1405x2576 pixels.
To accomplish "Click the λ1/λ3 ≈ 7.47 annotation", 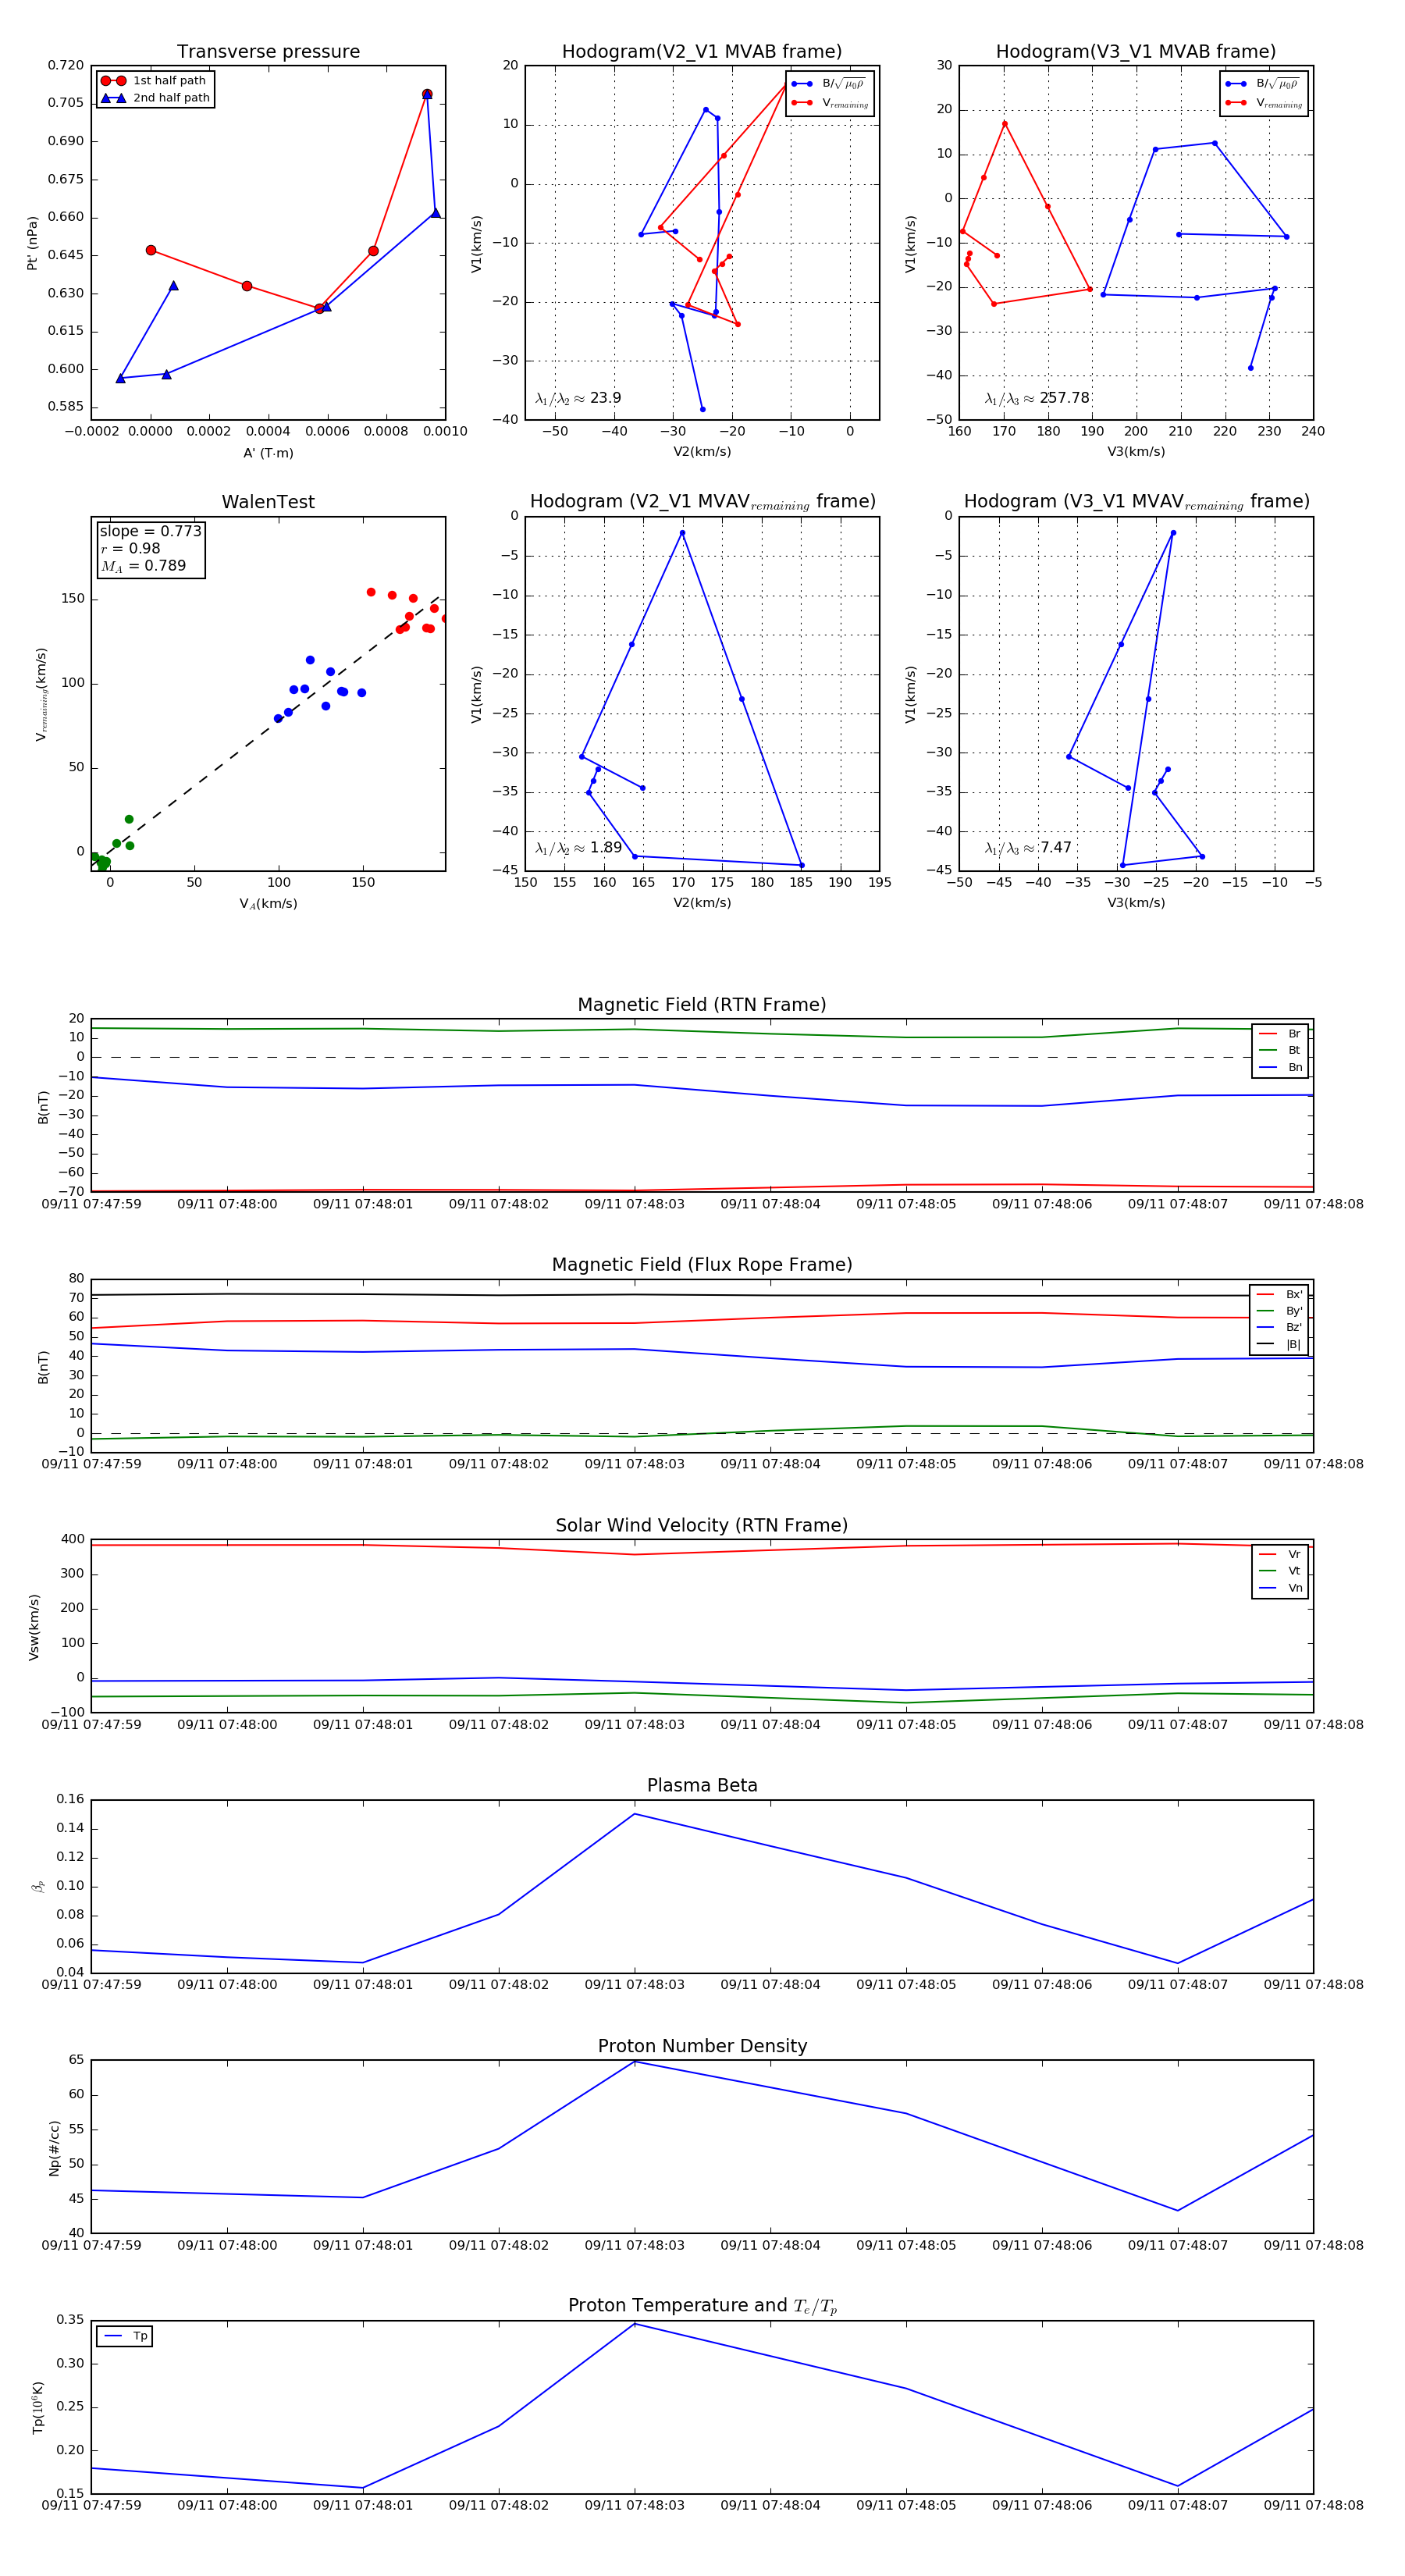I will (x=1028, y=848).
